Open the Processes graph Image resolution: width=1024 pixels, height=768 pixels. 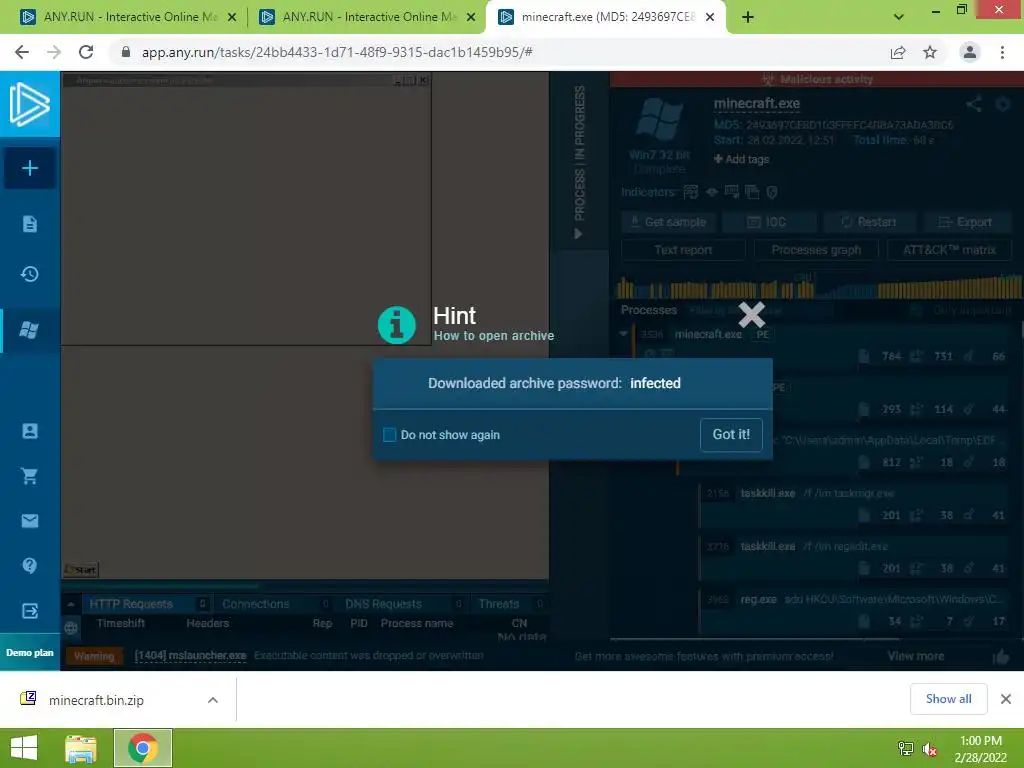(x=816, y=250)
